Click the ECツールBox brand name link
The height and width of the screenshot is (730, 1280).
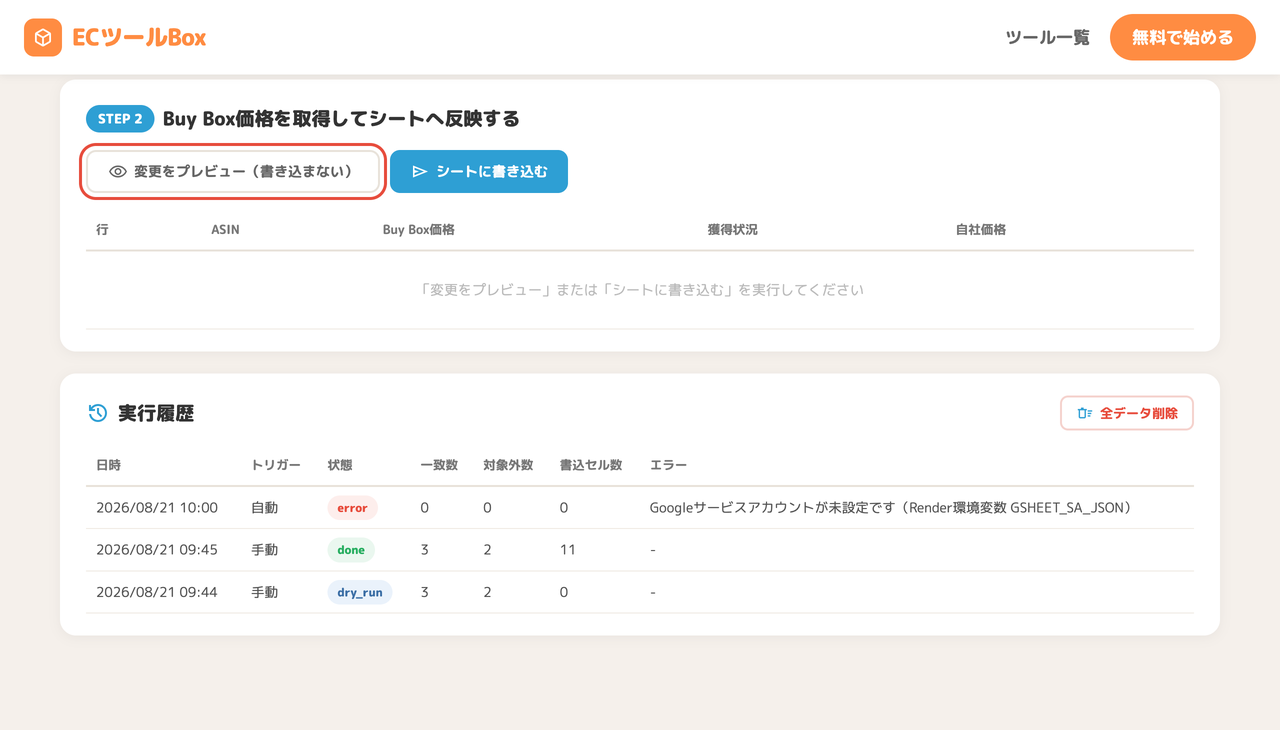(139, 38)
